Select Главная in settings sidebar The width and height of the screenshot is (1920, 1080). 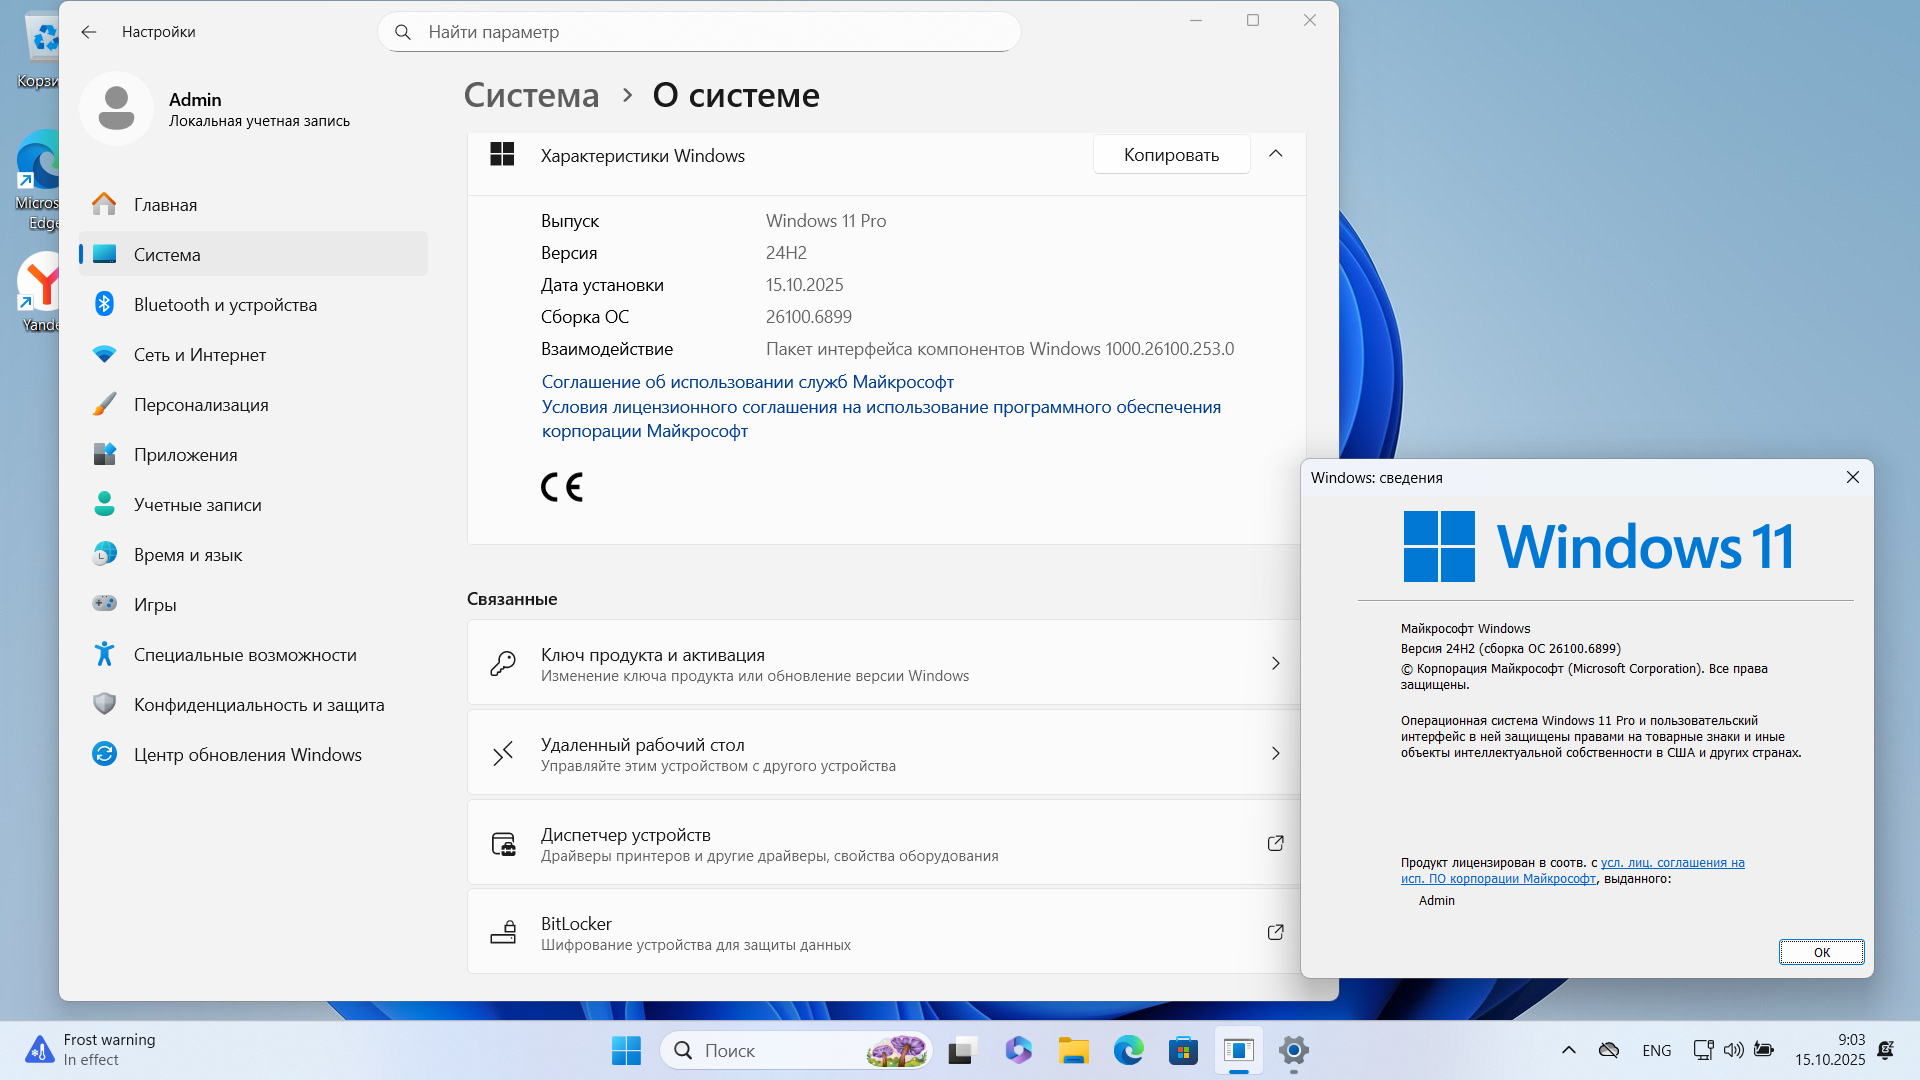[x=165, y=205]
